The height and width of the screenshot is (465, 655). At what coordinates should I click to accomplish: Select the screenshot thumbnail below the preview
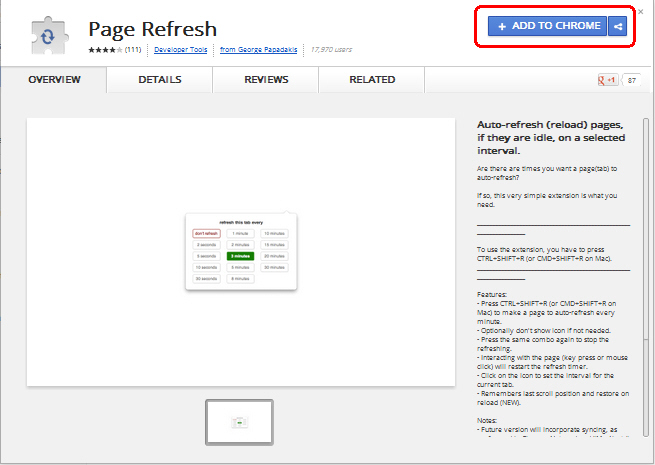click(x=239, y=422)
